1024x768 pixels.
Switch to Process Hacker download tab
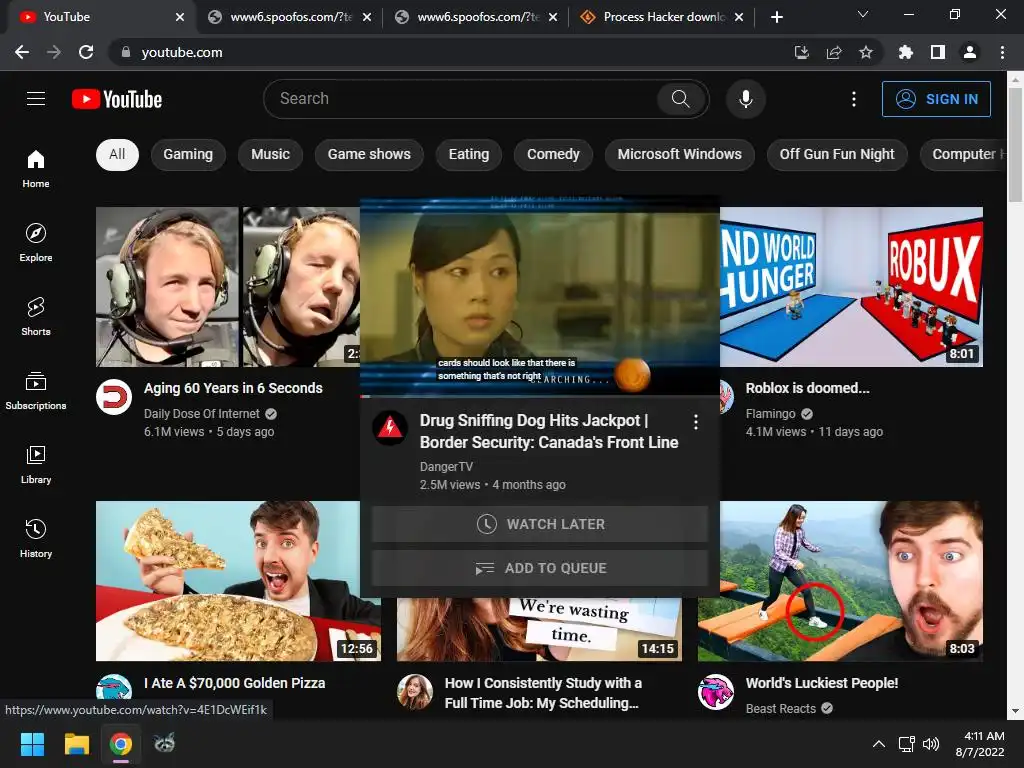coord(661,17)
